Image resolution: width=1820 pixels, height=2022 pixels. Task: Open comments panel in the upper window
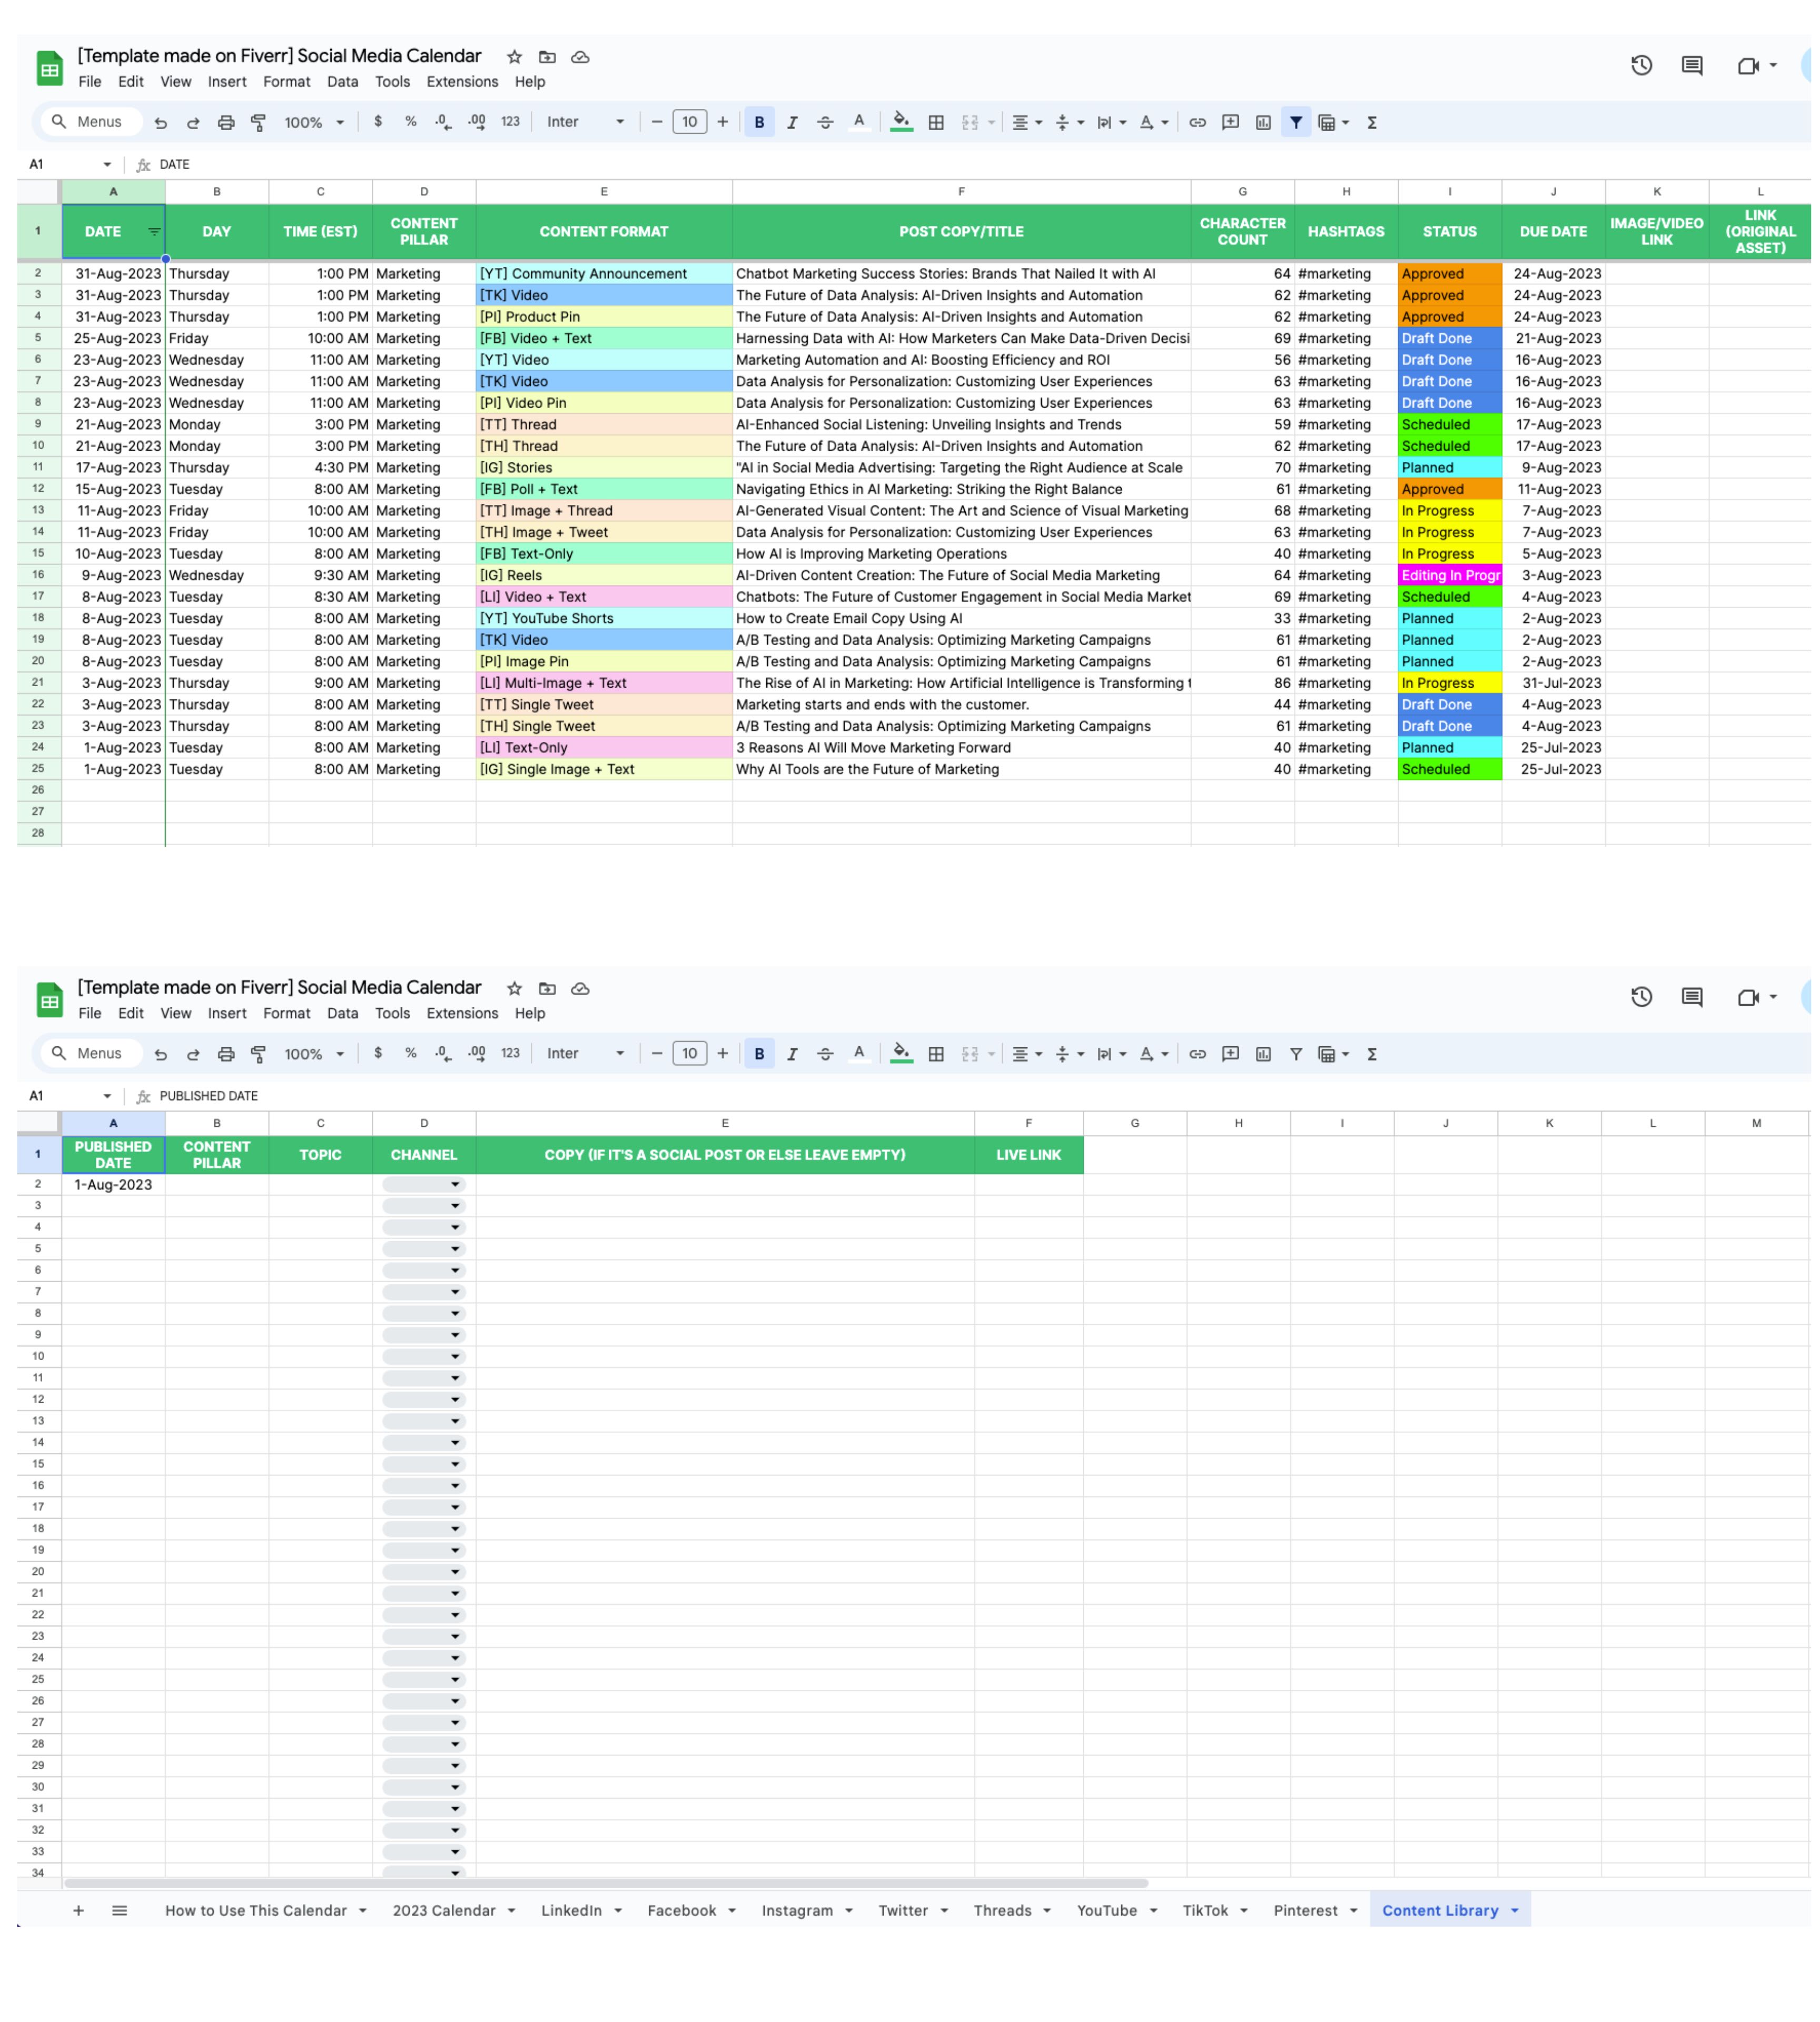(x=1692, y=66)
